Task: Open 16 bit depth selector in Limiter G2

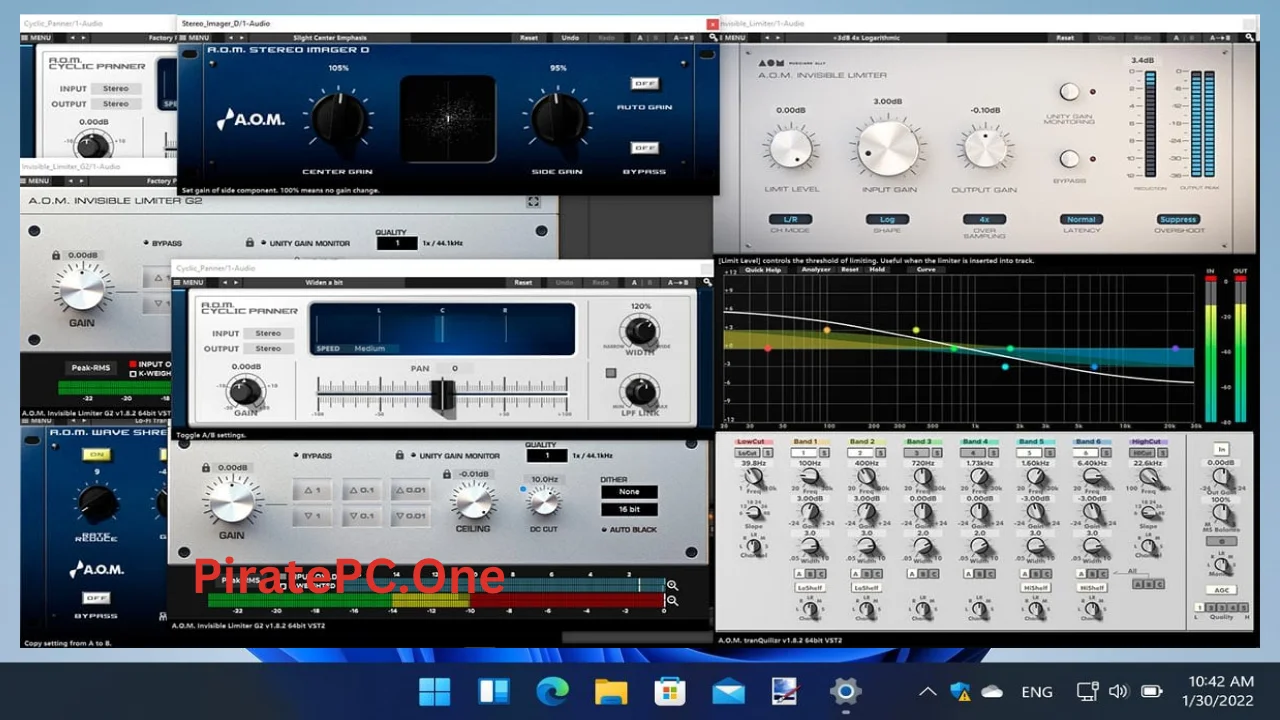Action: pyautogui.click(x=629, y=510)
